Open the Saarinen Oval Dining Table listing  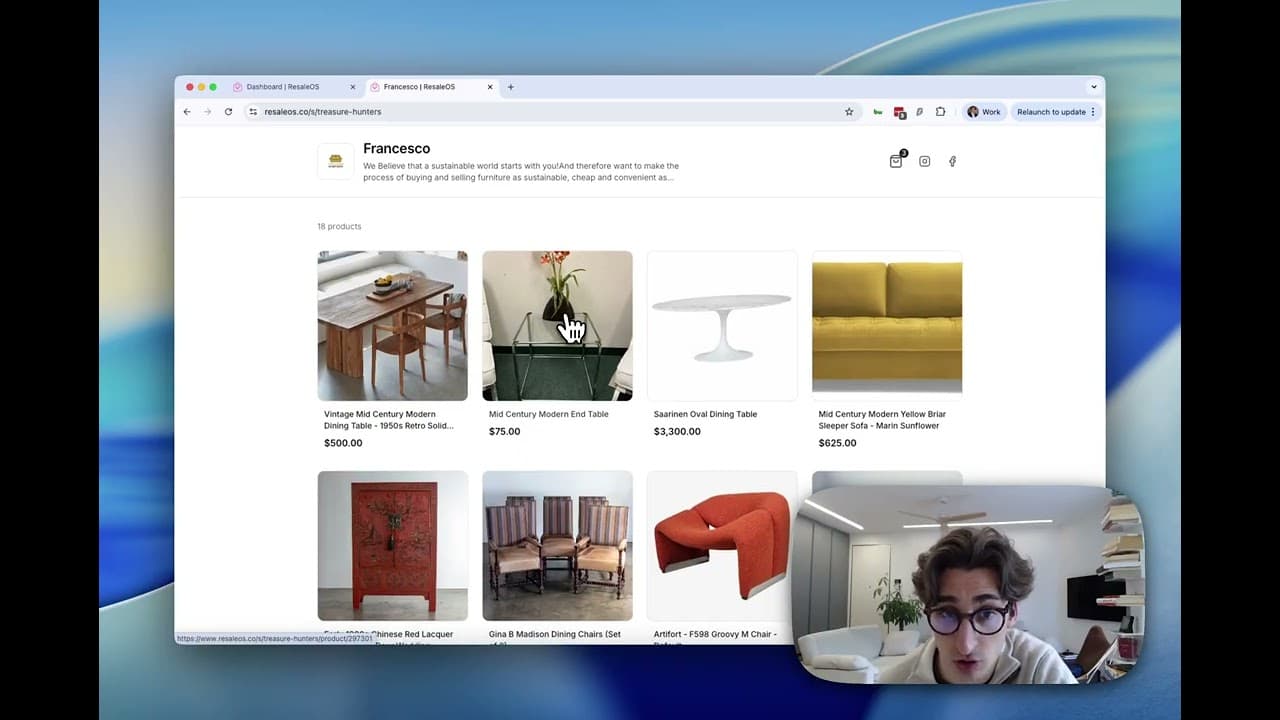pos(722,326)
